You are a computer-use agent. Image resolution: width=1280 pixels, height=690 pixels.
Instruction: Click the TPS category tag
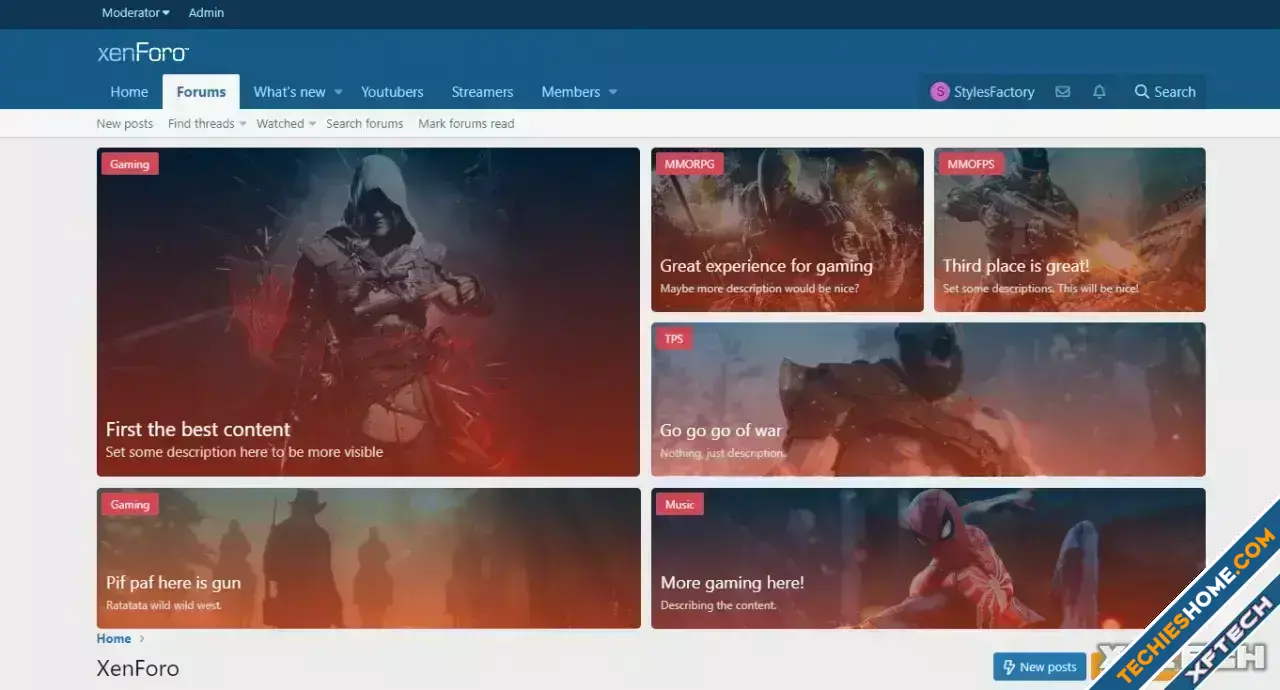point(674,339)
